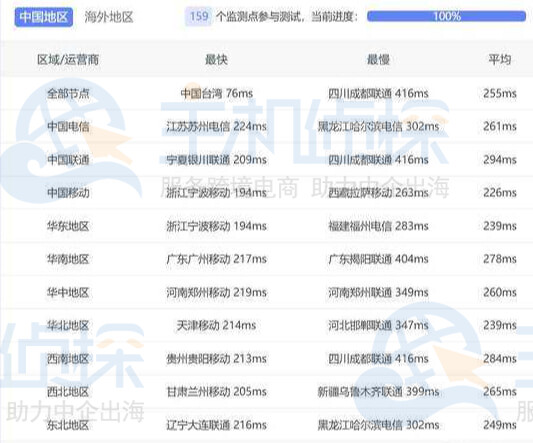Screen dimensions: 533x443
Task: Click the 福建福州电信 283ms cell
Action: pyautogui.click(x=378, y=226)
